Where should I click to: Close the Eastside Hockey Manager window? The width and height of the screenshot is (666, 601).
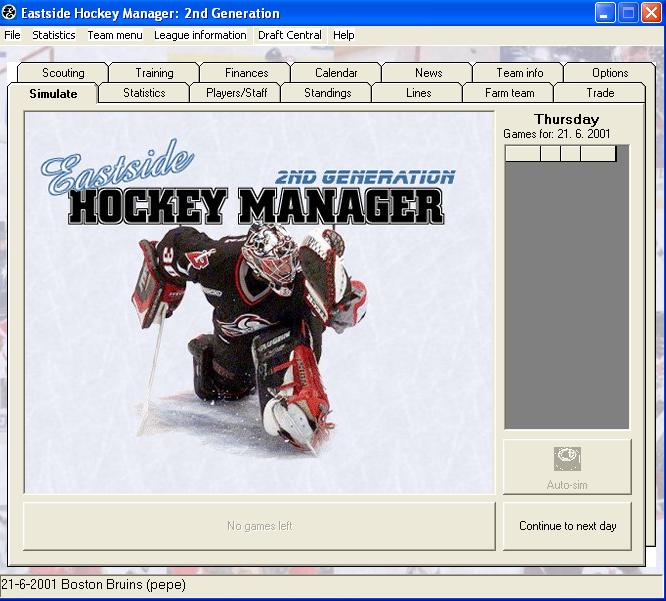point(651,13)
